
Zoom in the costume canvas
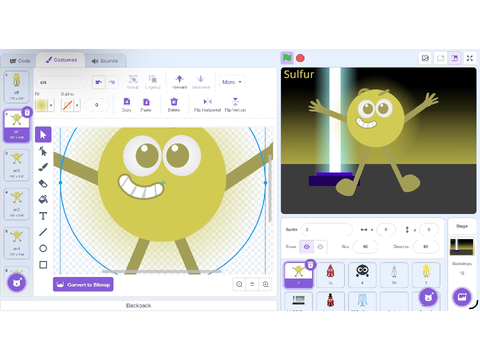[x=265, y=284]
